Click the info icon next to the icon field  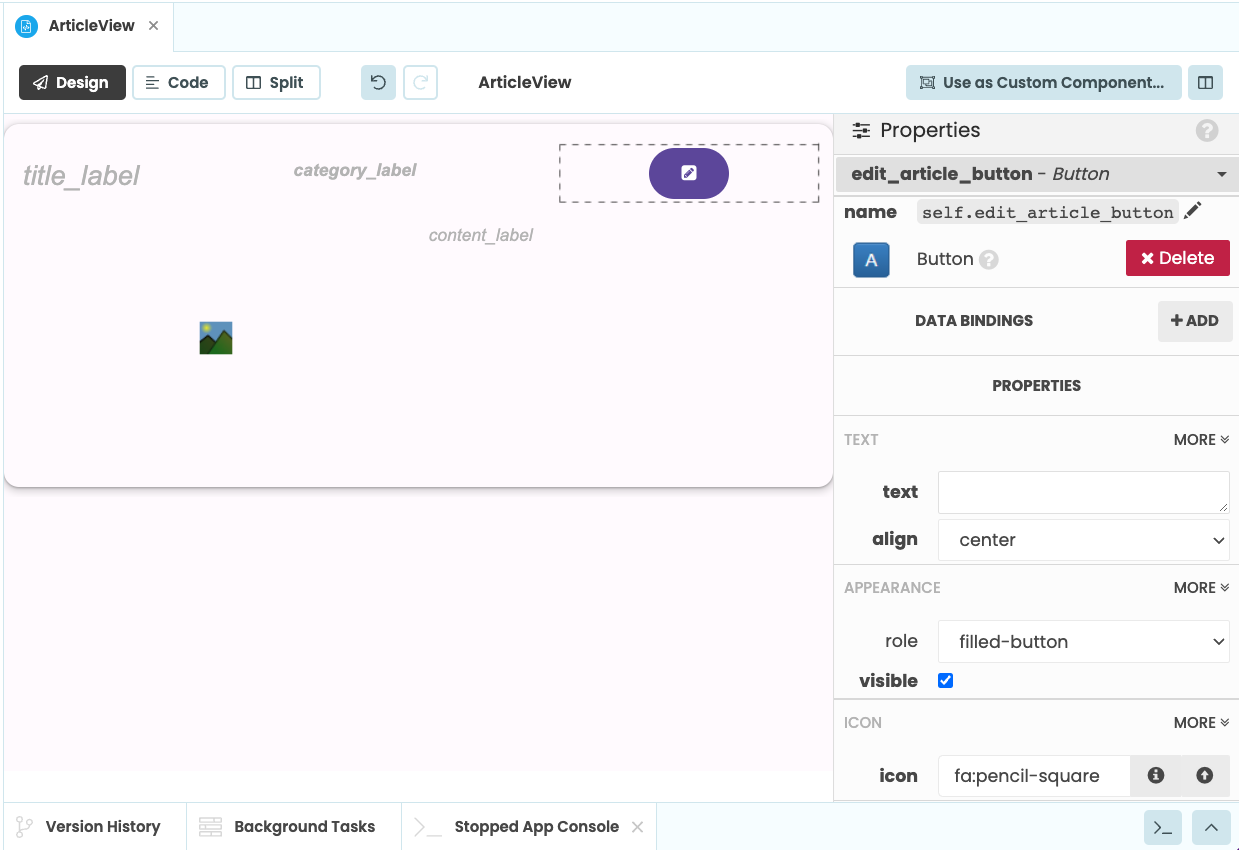pyautogui.click(x=1157, y=775)
